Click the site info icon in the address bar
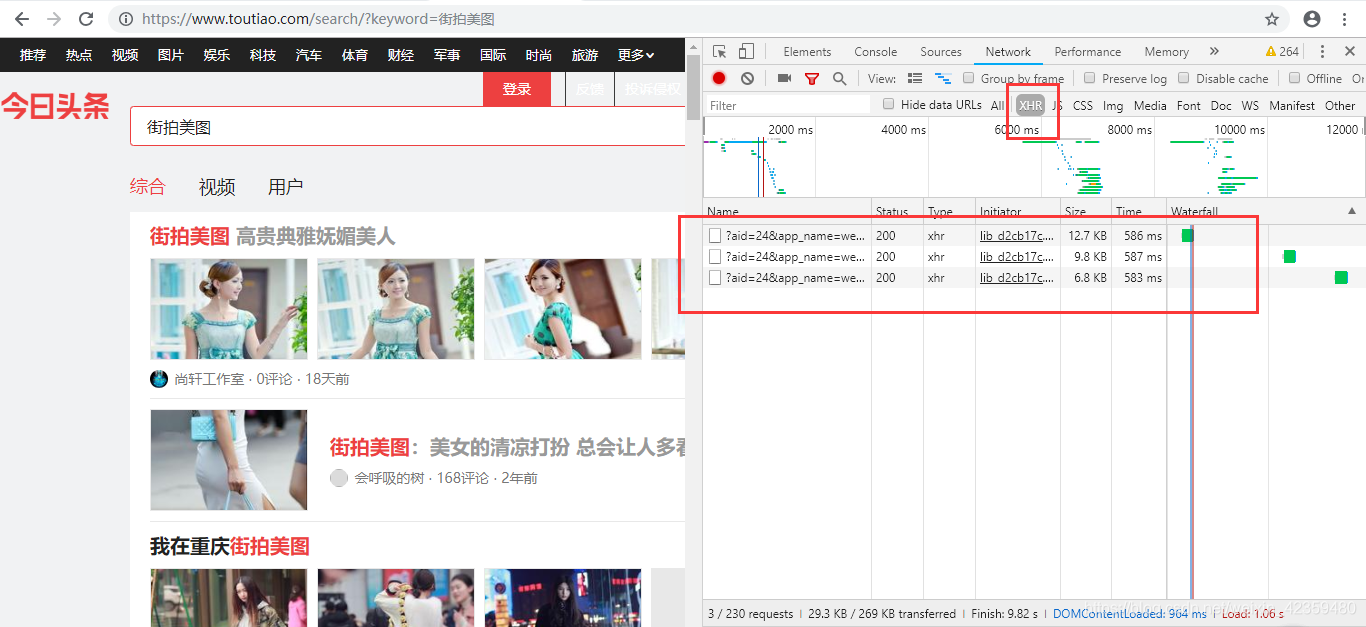Screen dimensions: 1366x627 (125, 19)
